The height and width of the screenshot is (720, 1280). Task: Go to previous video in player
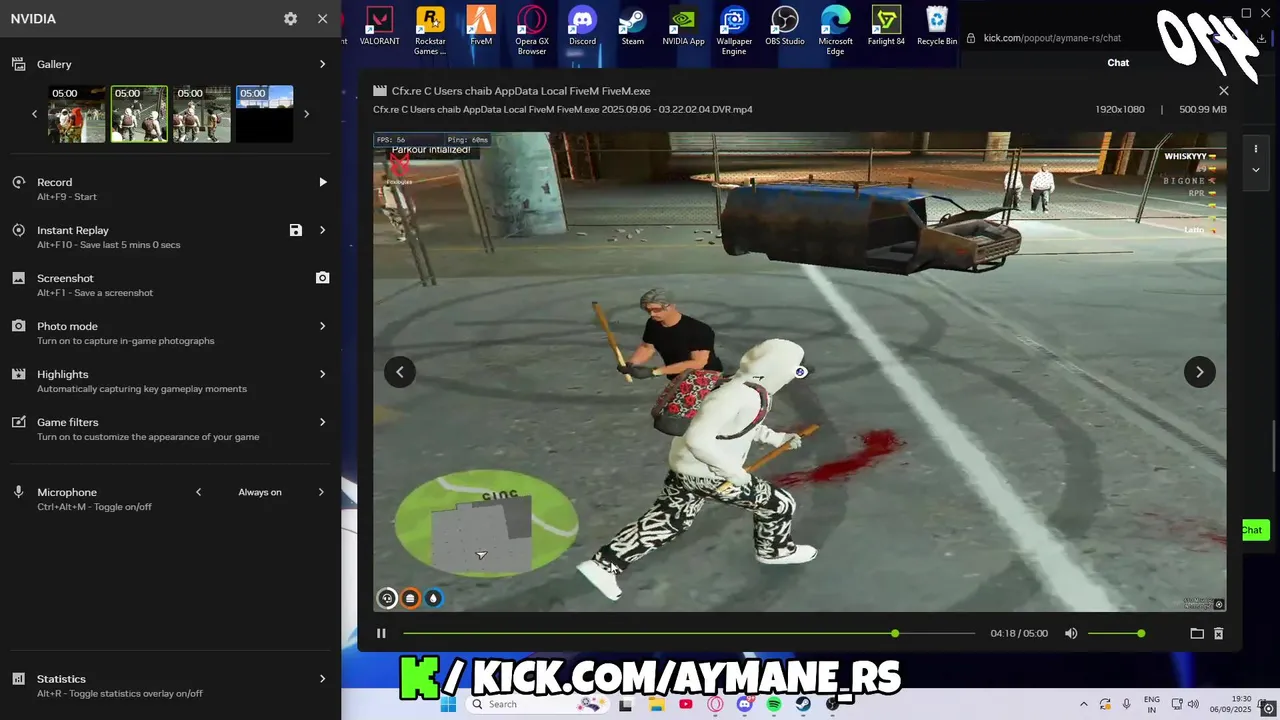tap(400, 372)
